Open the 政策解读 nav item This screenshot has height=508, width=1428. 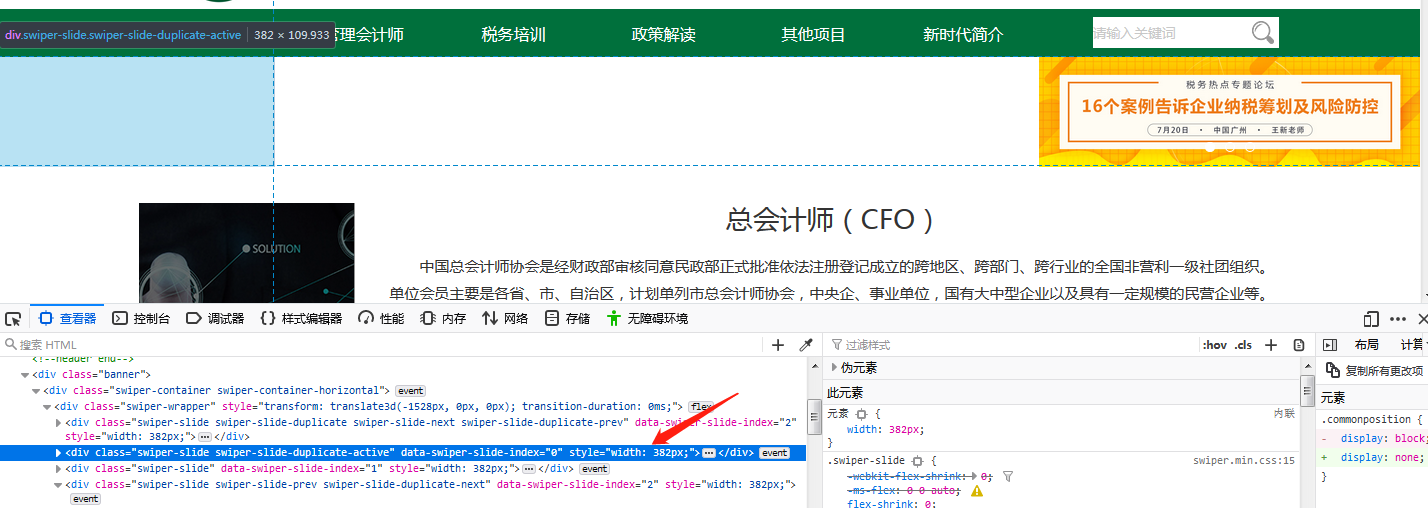coord(663,35)
